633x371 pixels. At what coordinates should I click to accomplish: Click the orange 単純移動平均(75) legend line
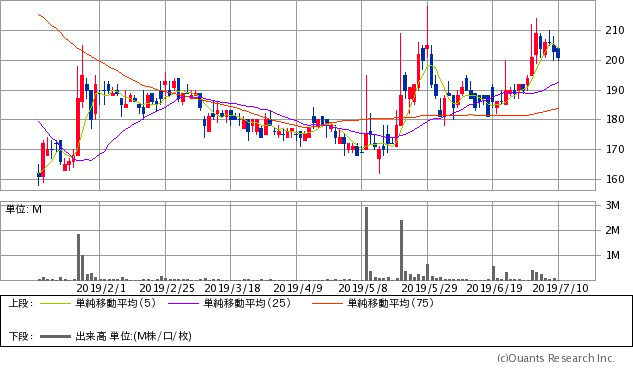327,303
